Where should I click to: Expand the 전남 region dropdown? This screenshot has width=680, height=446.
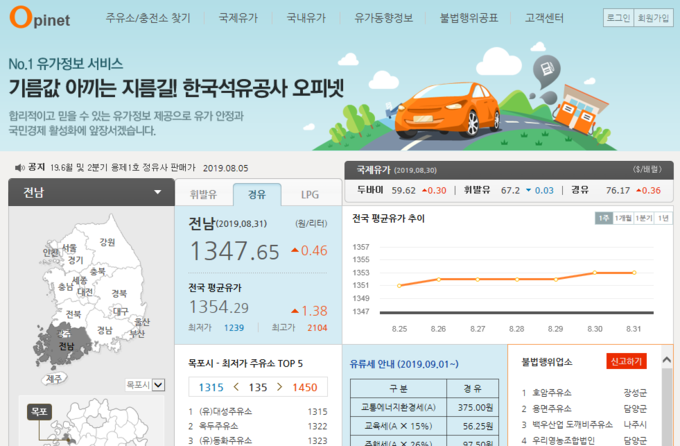pyautogui.click(x=92, y=192)
